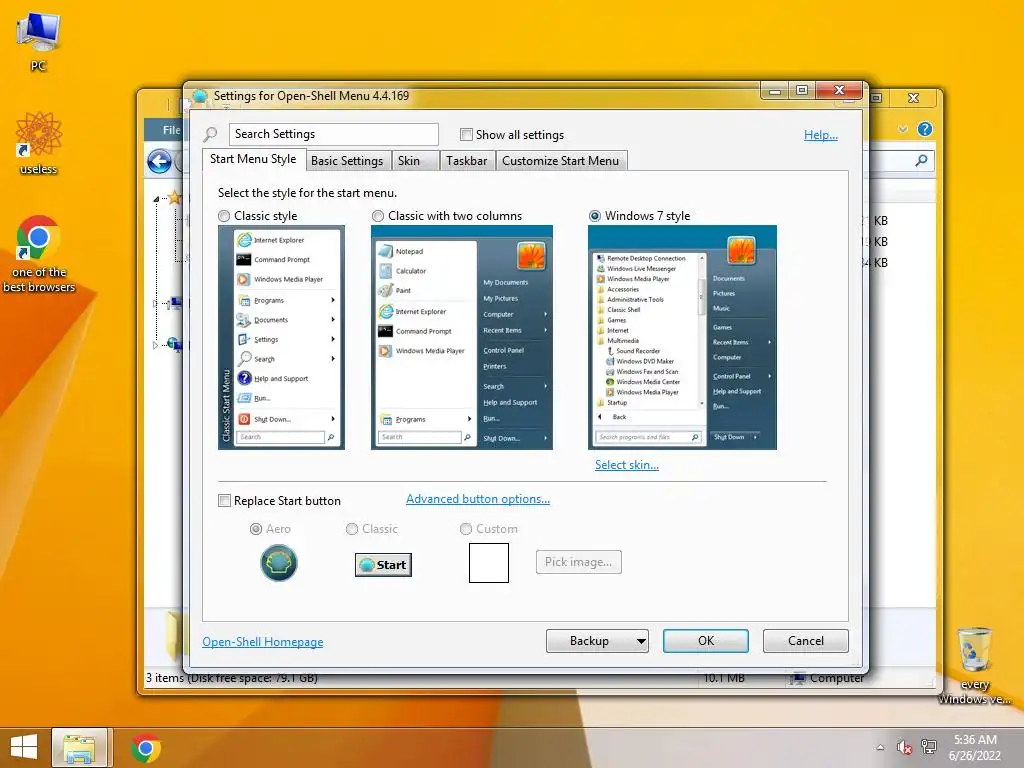Click the empty Custom button image box

(488, 563)
